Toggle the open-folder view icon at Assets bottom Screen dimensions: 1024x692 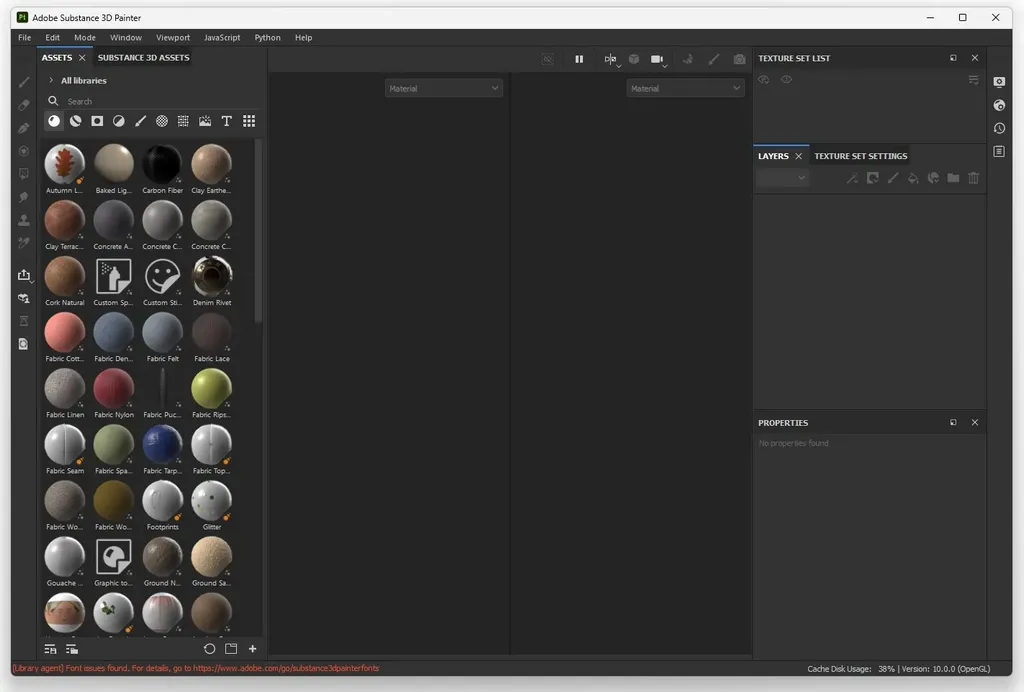click(231, 649)
